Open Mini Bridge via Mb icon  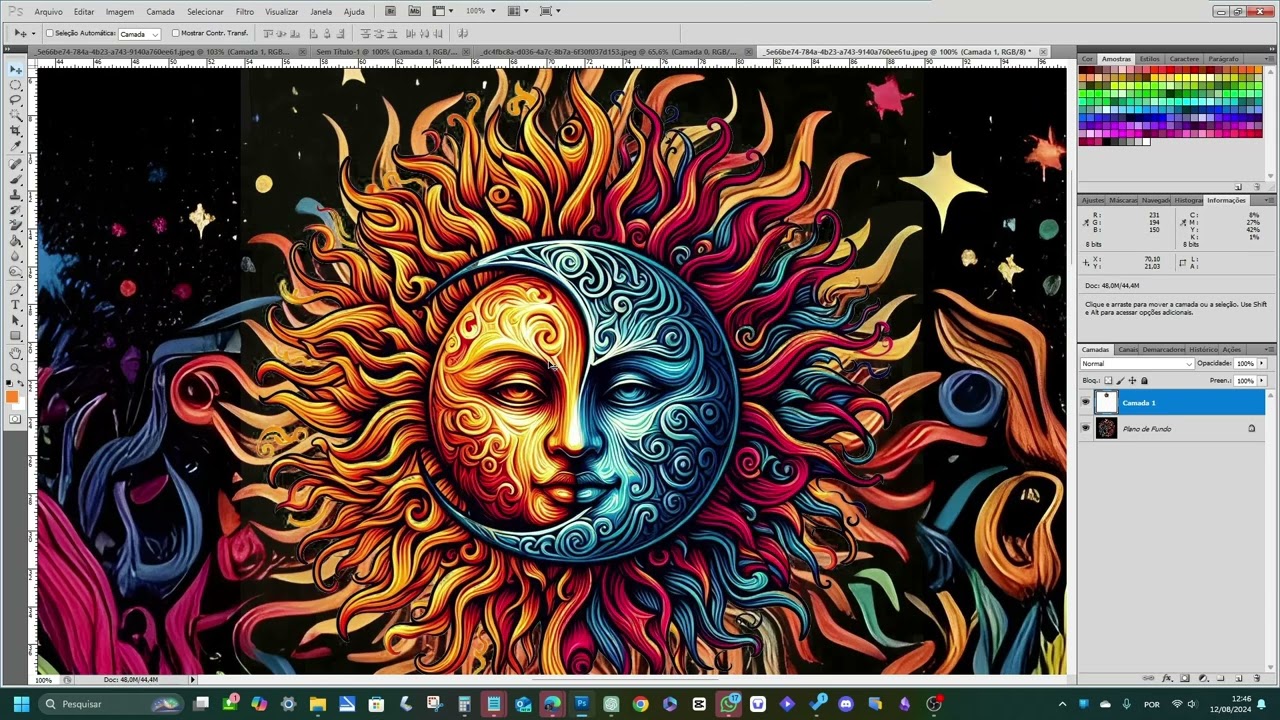[x=415, y=11]
